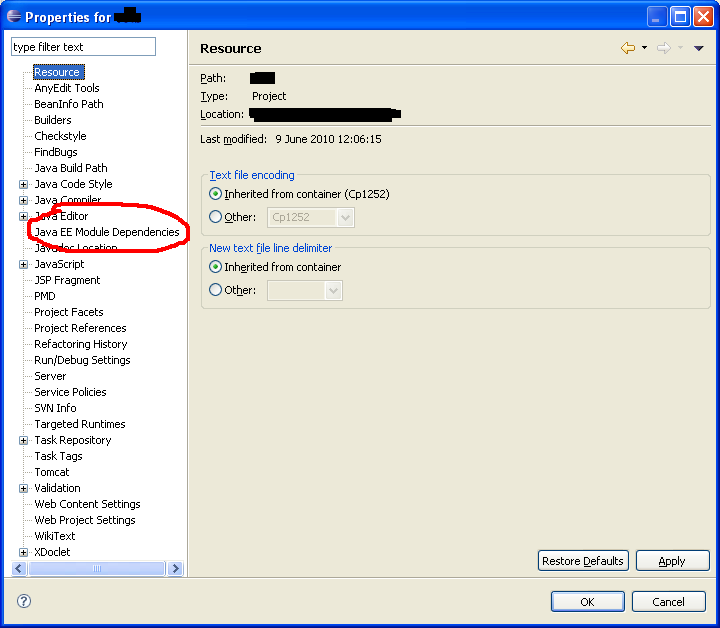Open back history dropdown arrow
Image resolution: width=720 pixels, height=628 pixels.
[644, 48]
